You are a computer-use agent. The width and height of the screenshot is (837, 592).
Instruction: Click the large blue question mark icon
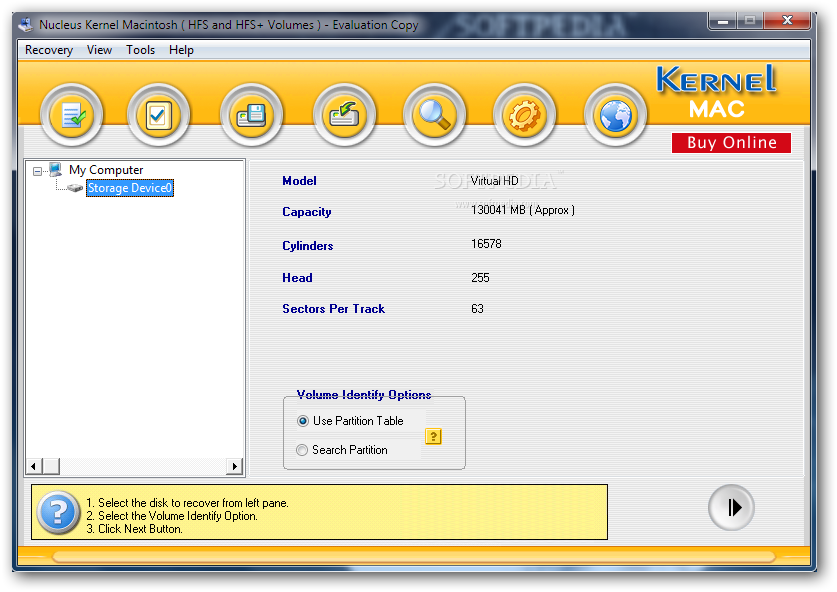[58, 512]
